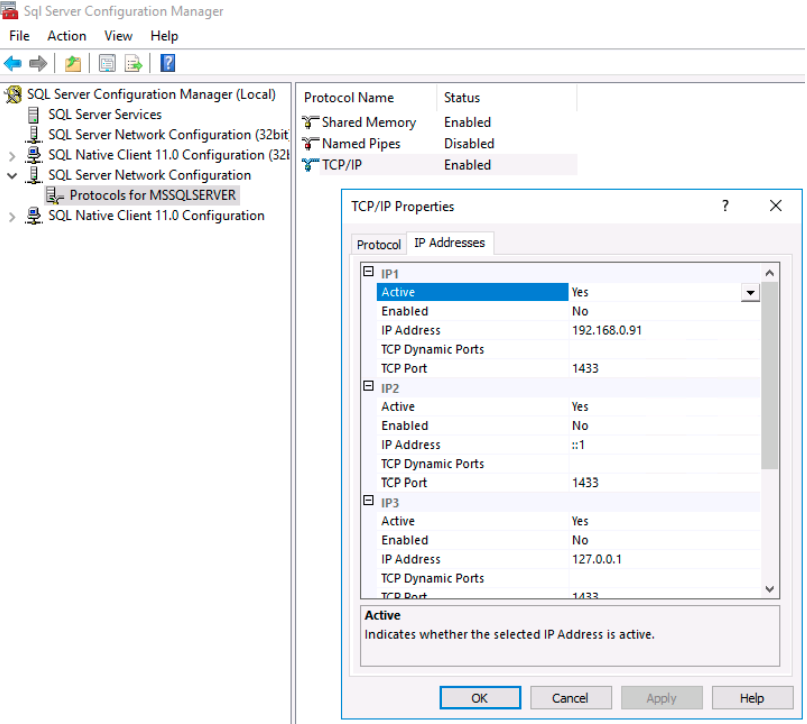
Task: Select SQL Server Network Configuration (32bit) label
Action: tap(168, 135)
